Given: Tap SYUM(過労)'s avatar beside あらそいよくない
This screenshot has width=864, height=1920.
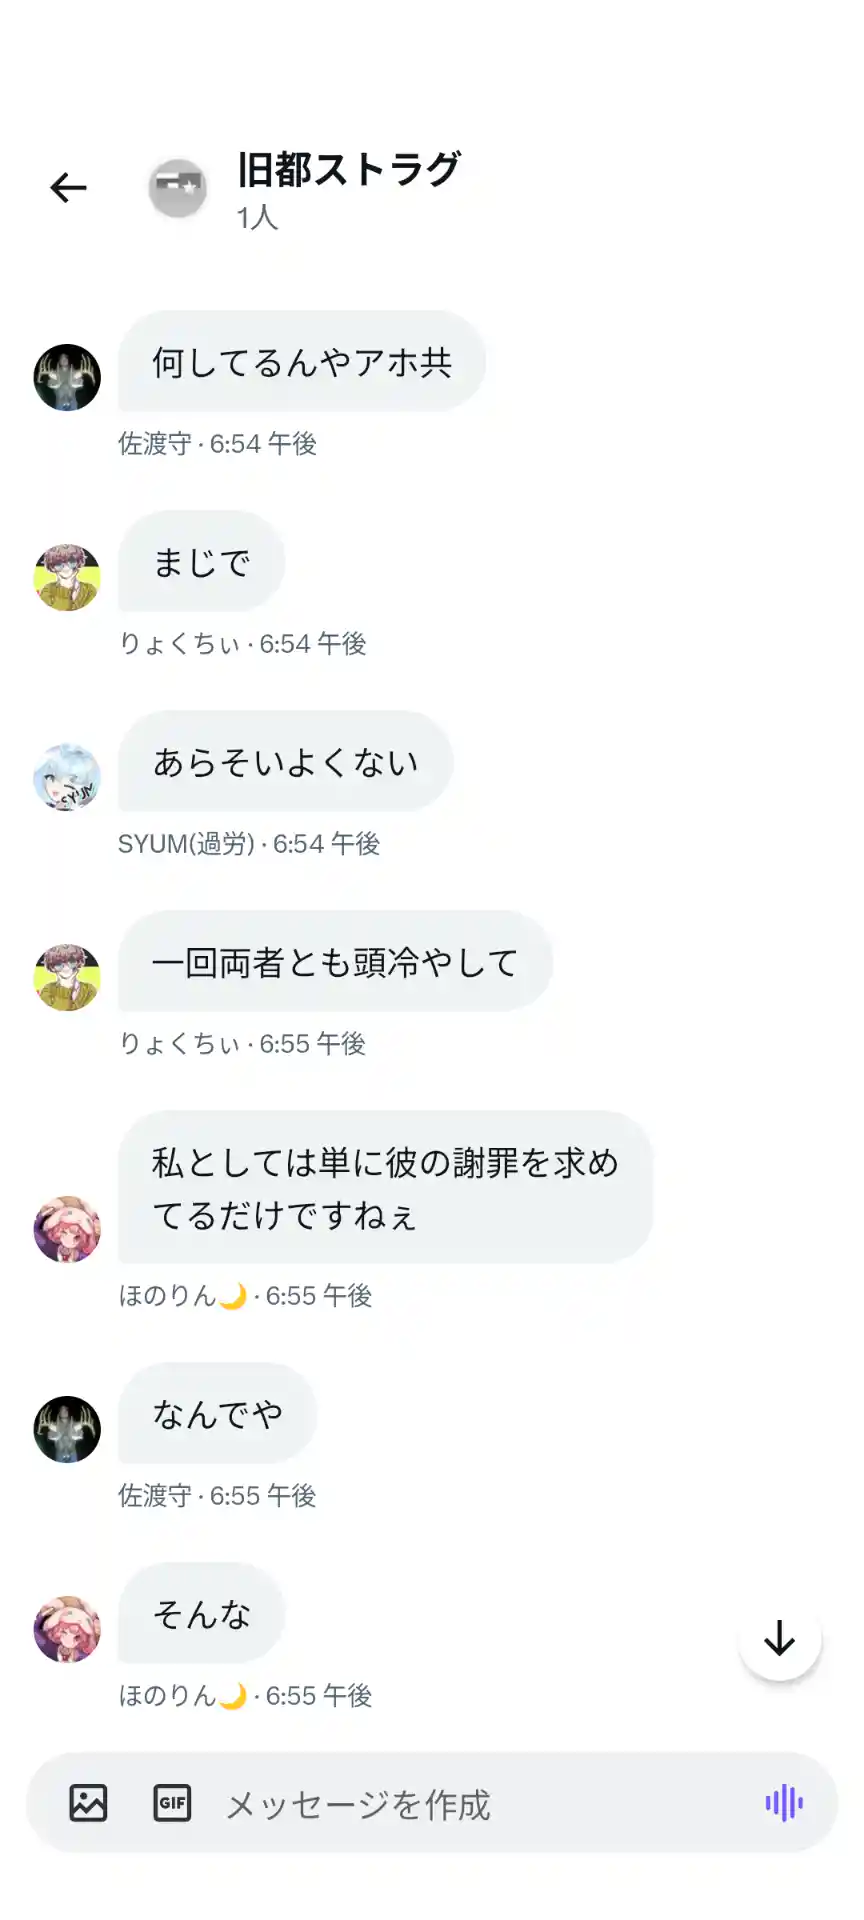Looking at the screenshot, I should pos(67,777).
